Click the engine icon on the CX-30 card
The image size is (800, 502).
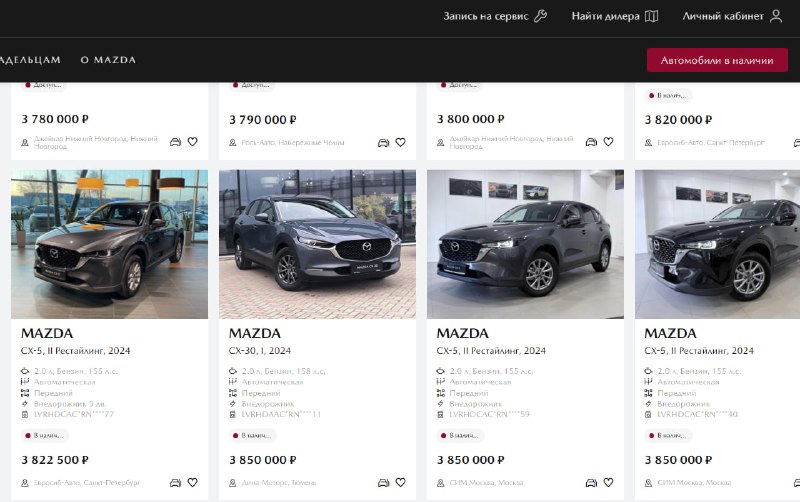pyautogui.click(x=233, y=371)
